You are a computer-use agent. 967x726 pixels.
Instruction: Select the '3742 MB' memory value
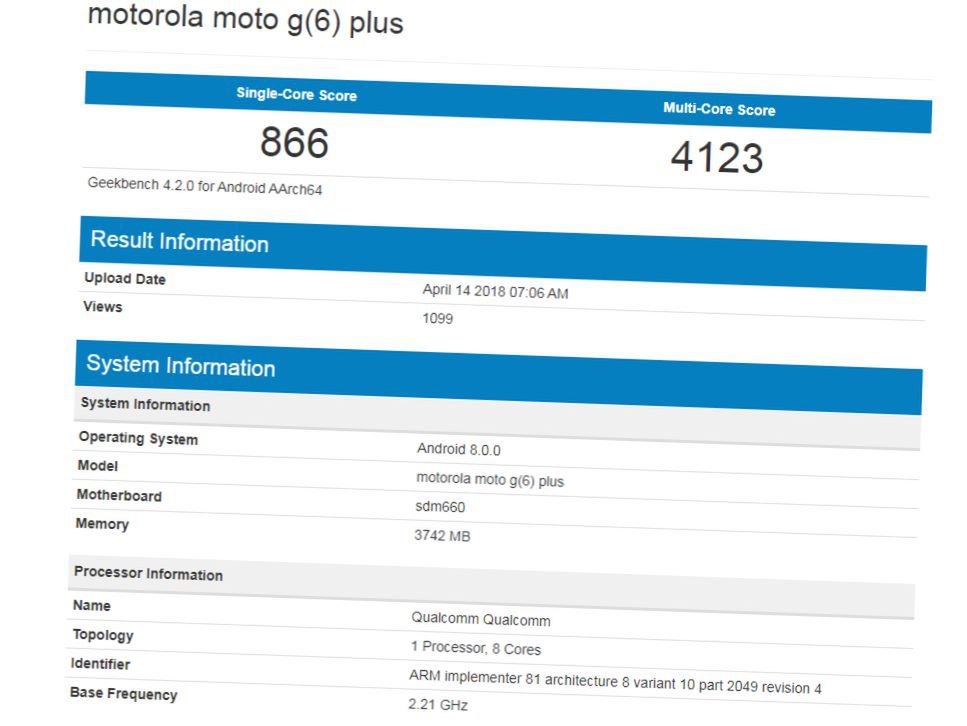[x=442, y=535]
